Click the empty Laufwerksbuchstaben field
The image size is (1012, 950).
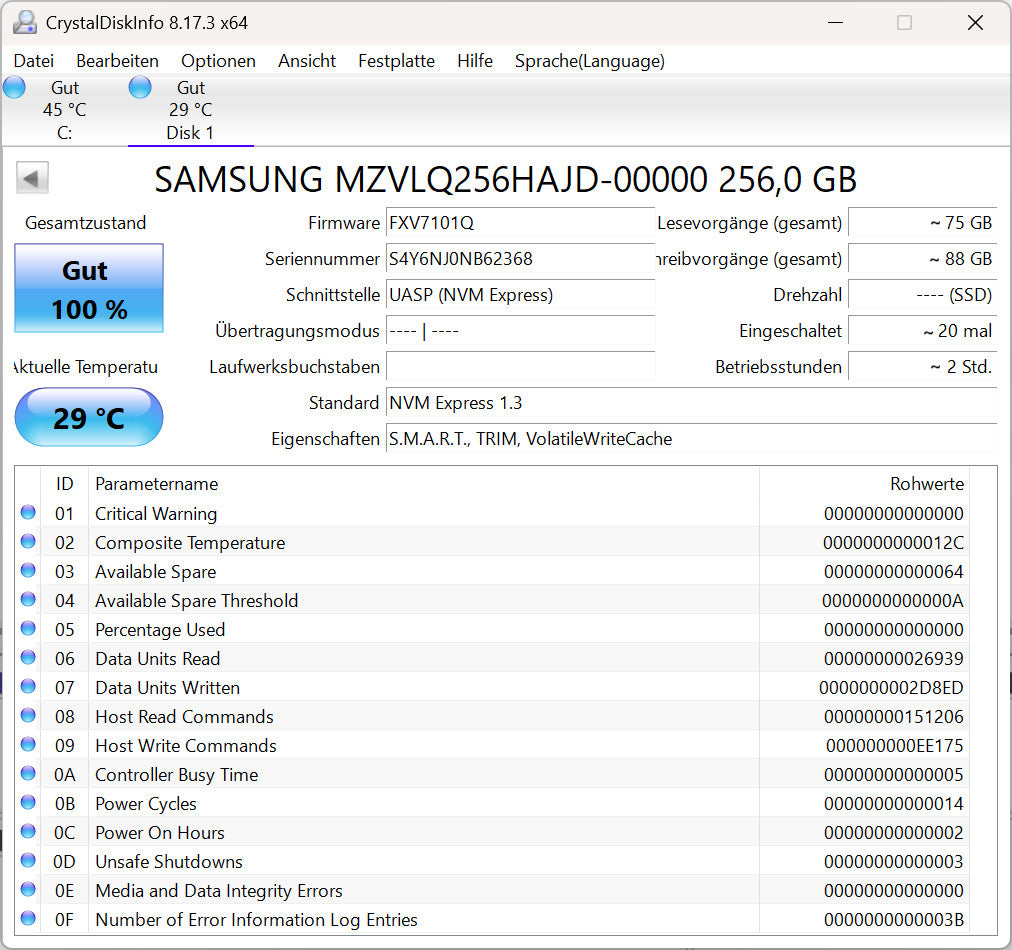point(520,367)
